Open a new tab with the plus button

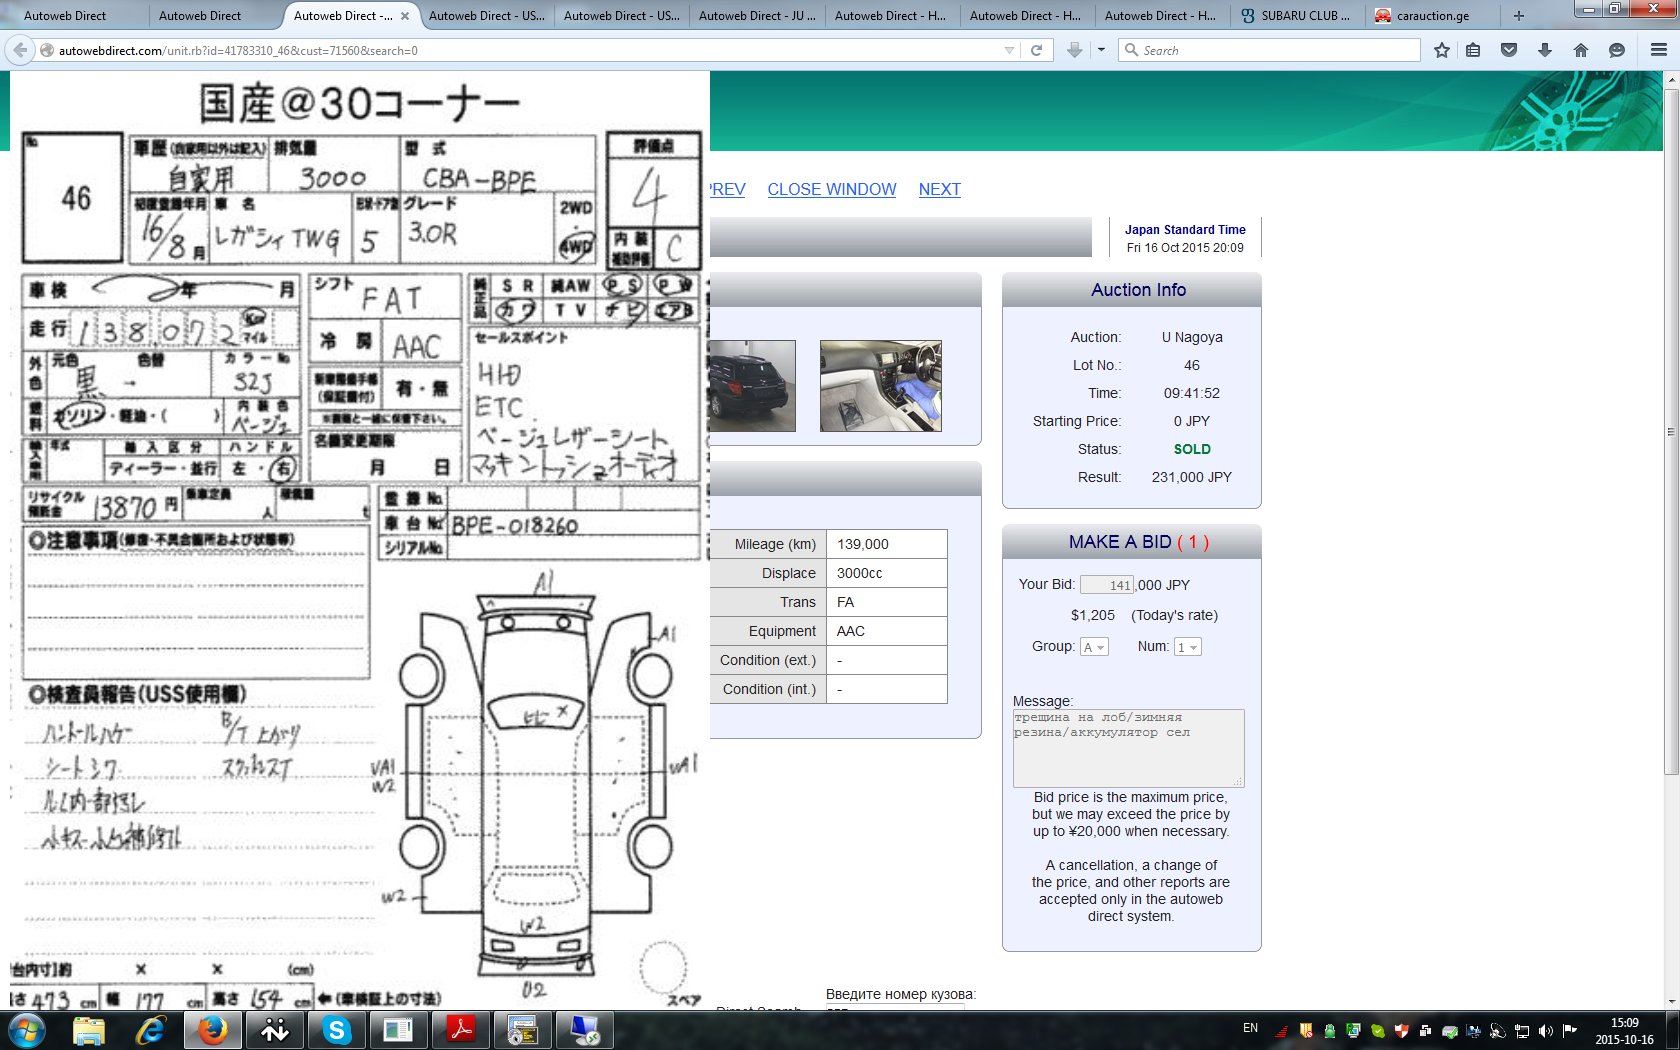tap(1518, 16)
